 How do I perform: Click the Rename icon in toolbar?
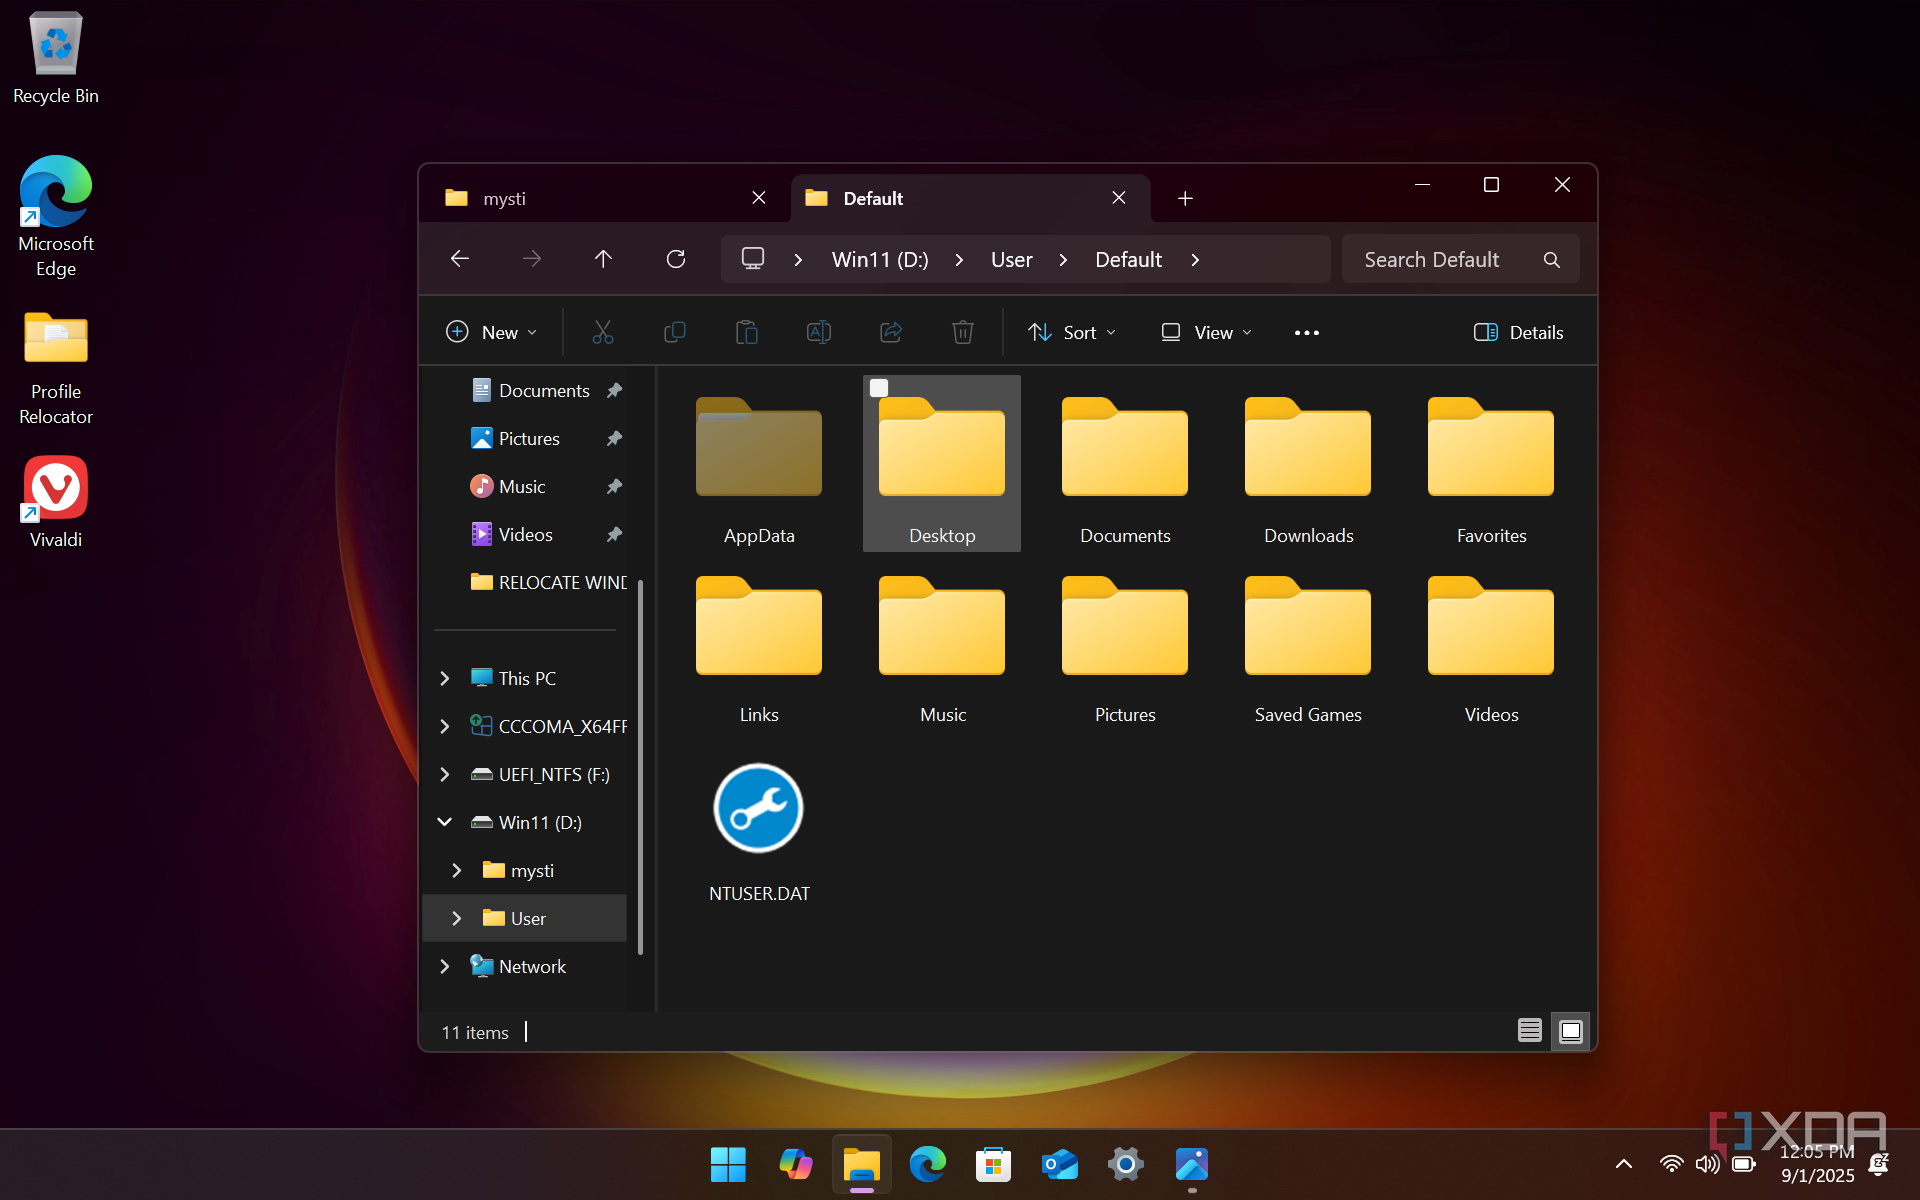pyautogui.click(x=819, y=332)
